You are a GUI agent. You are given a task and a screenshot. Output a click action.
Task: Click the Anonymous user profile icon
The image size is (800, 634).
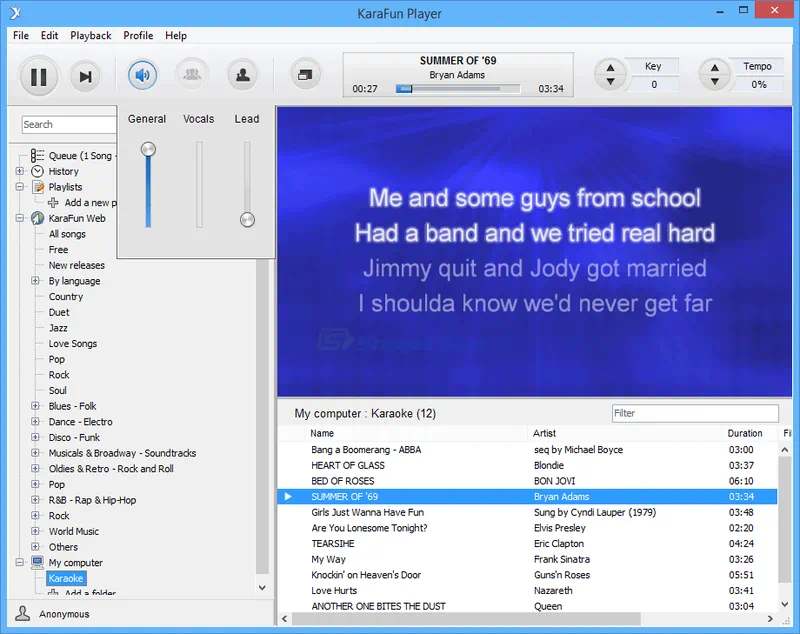(x=22, y=613)
